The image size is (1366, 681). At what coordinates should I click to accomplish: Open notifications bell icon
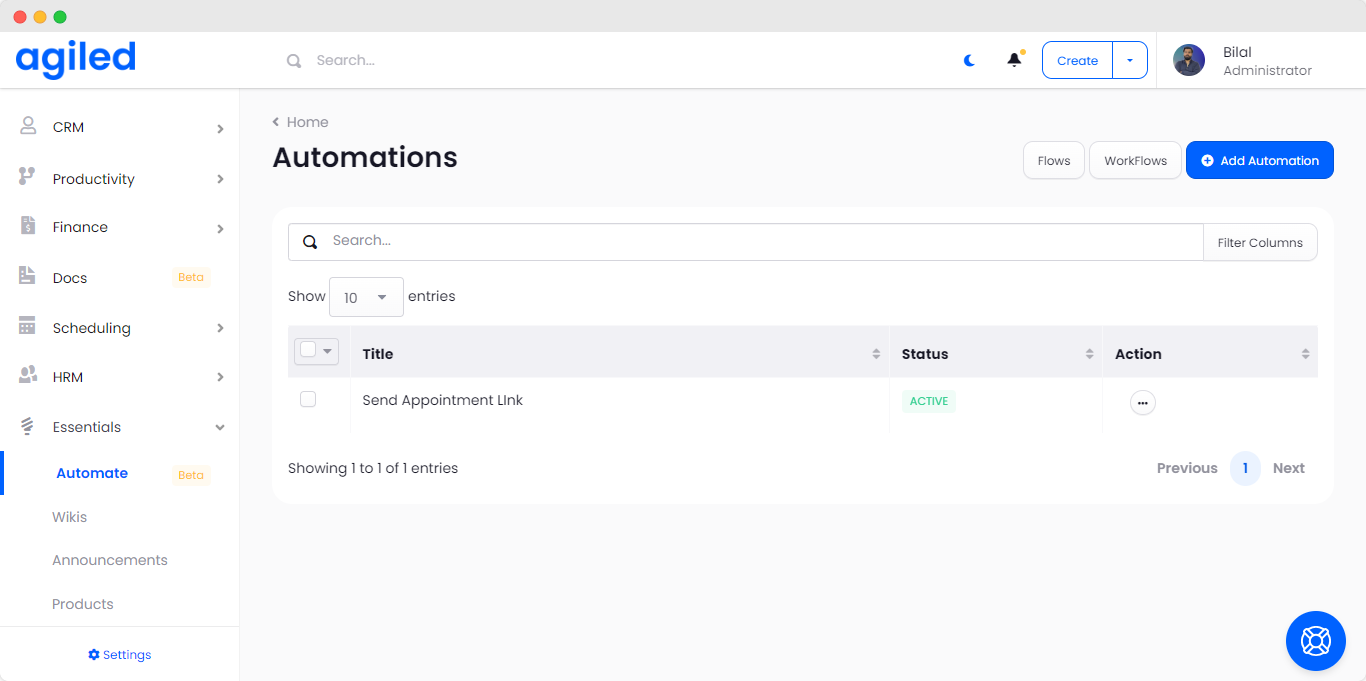[1014, 60]
